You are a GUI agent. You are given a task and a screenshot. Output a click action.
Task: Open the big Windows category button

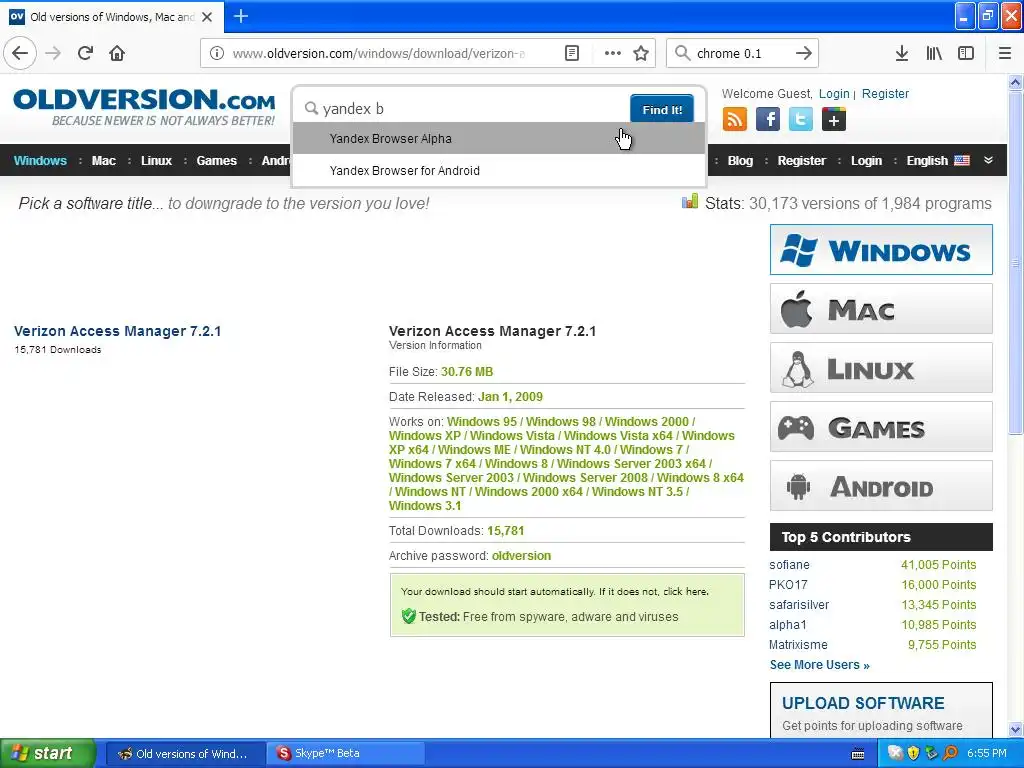[x=881, y=249]
